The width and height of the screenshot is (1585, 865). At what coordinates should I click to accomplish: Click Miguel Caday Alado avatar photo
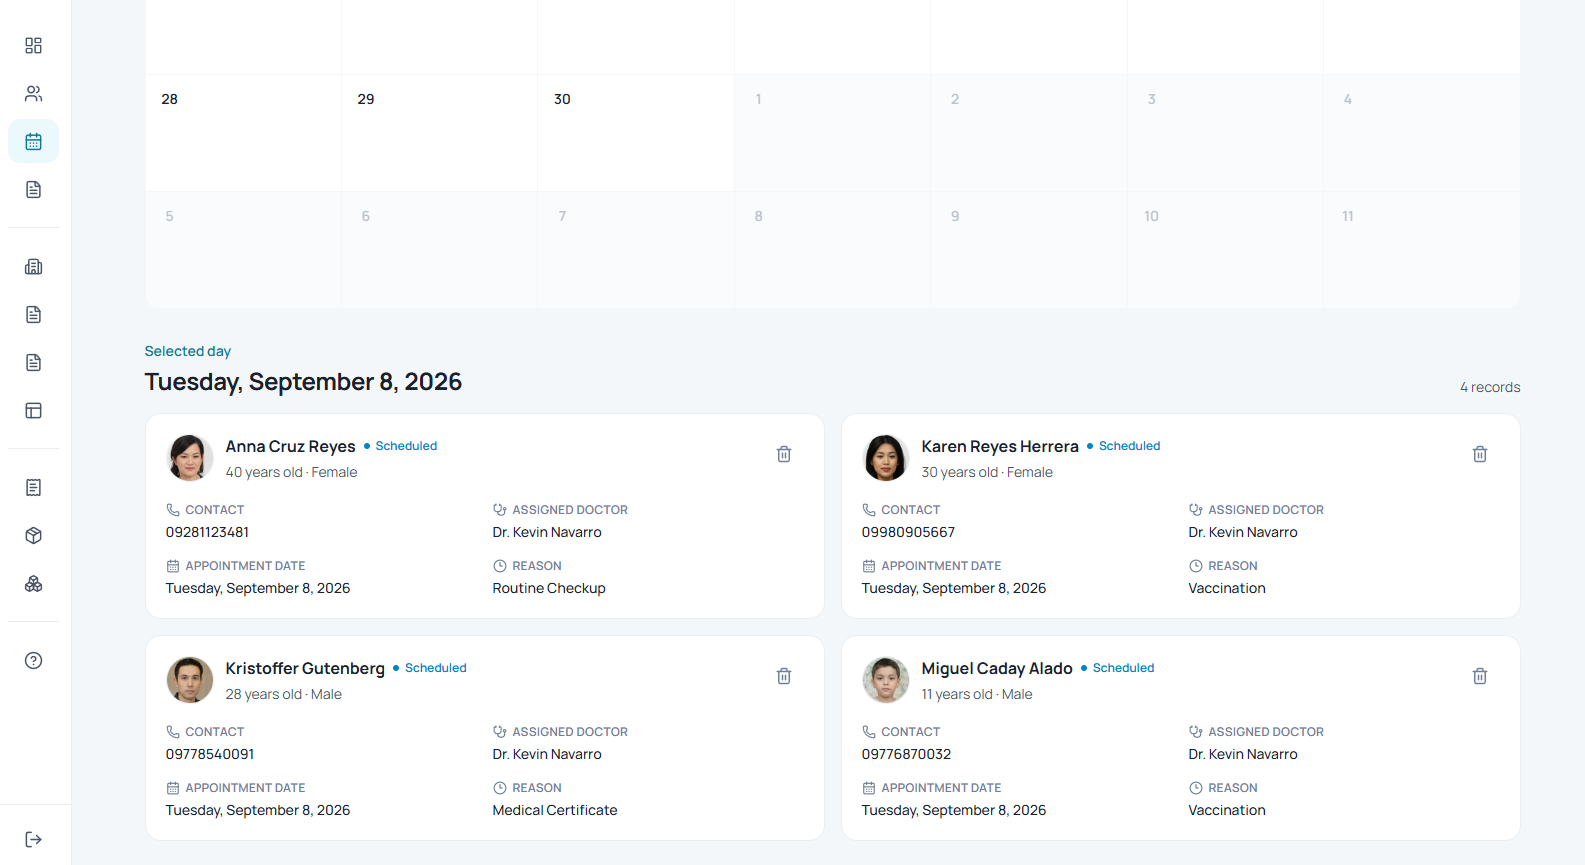pos(886,680)
